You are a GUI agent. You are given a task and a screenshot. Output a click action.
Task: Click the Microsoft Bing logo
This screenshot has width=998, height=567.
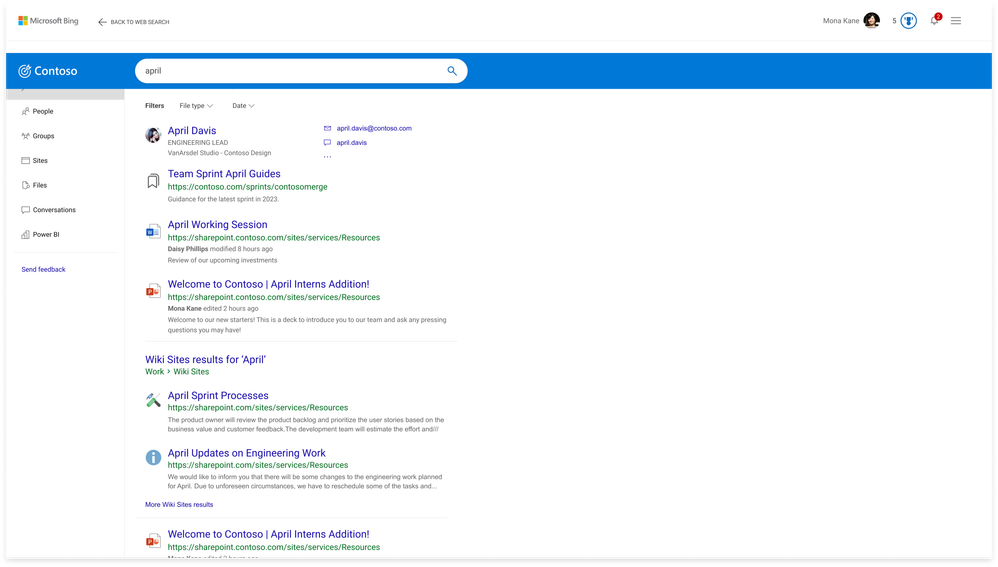[x=48, y=21]
